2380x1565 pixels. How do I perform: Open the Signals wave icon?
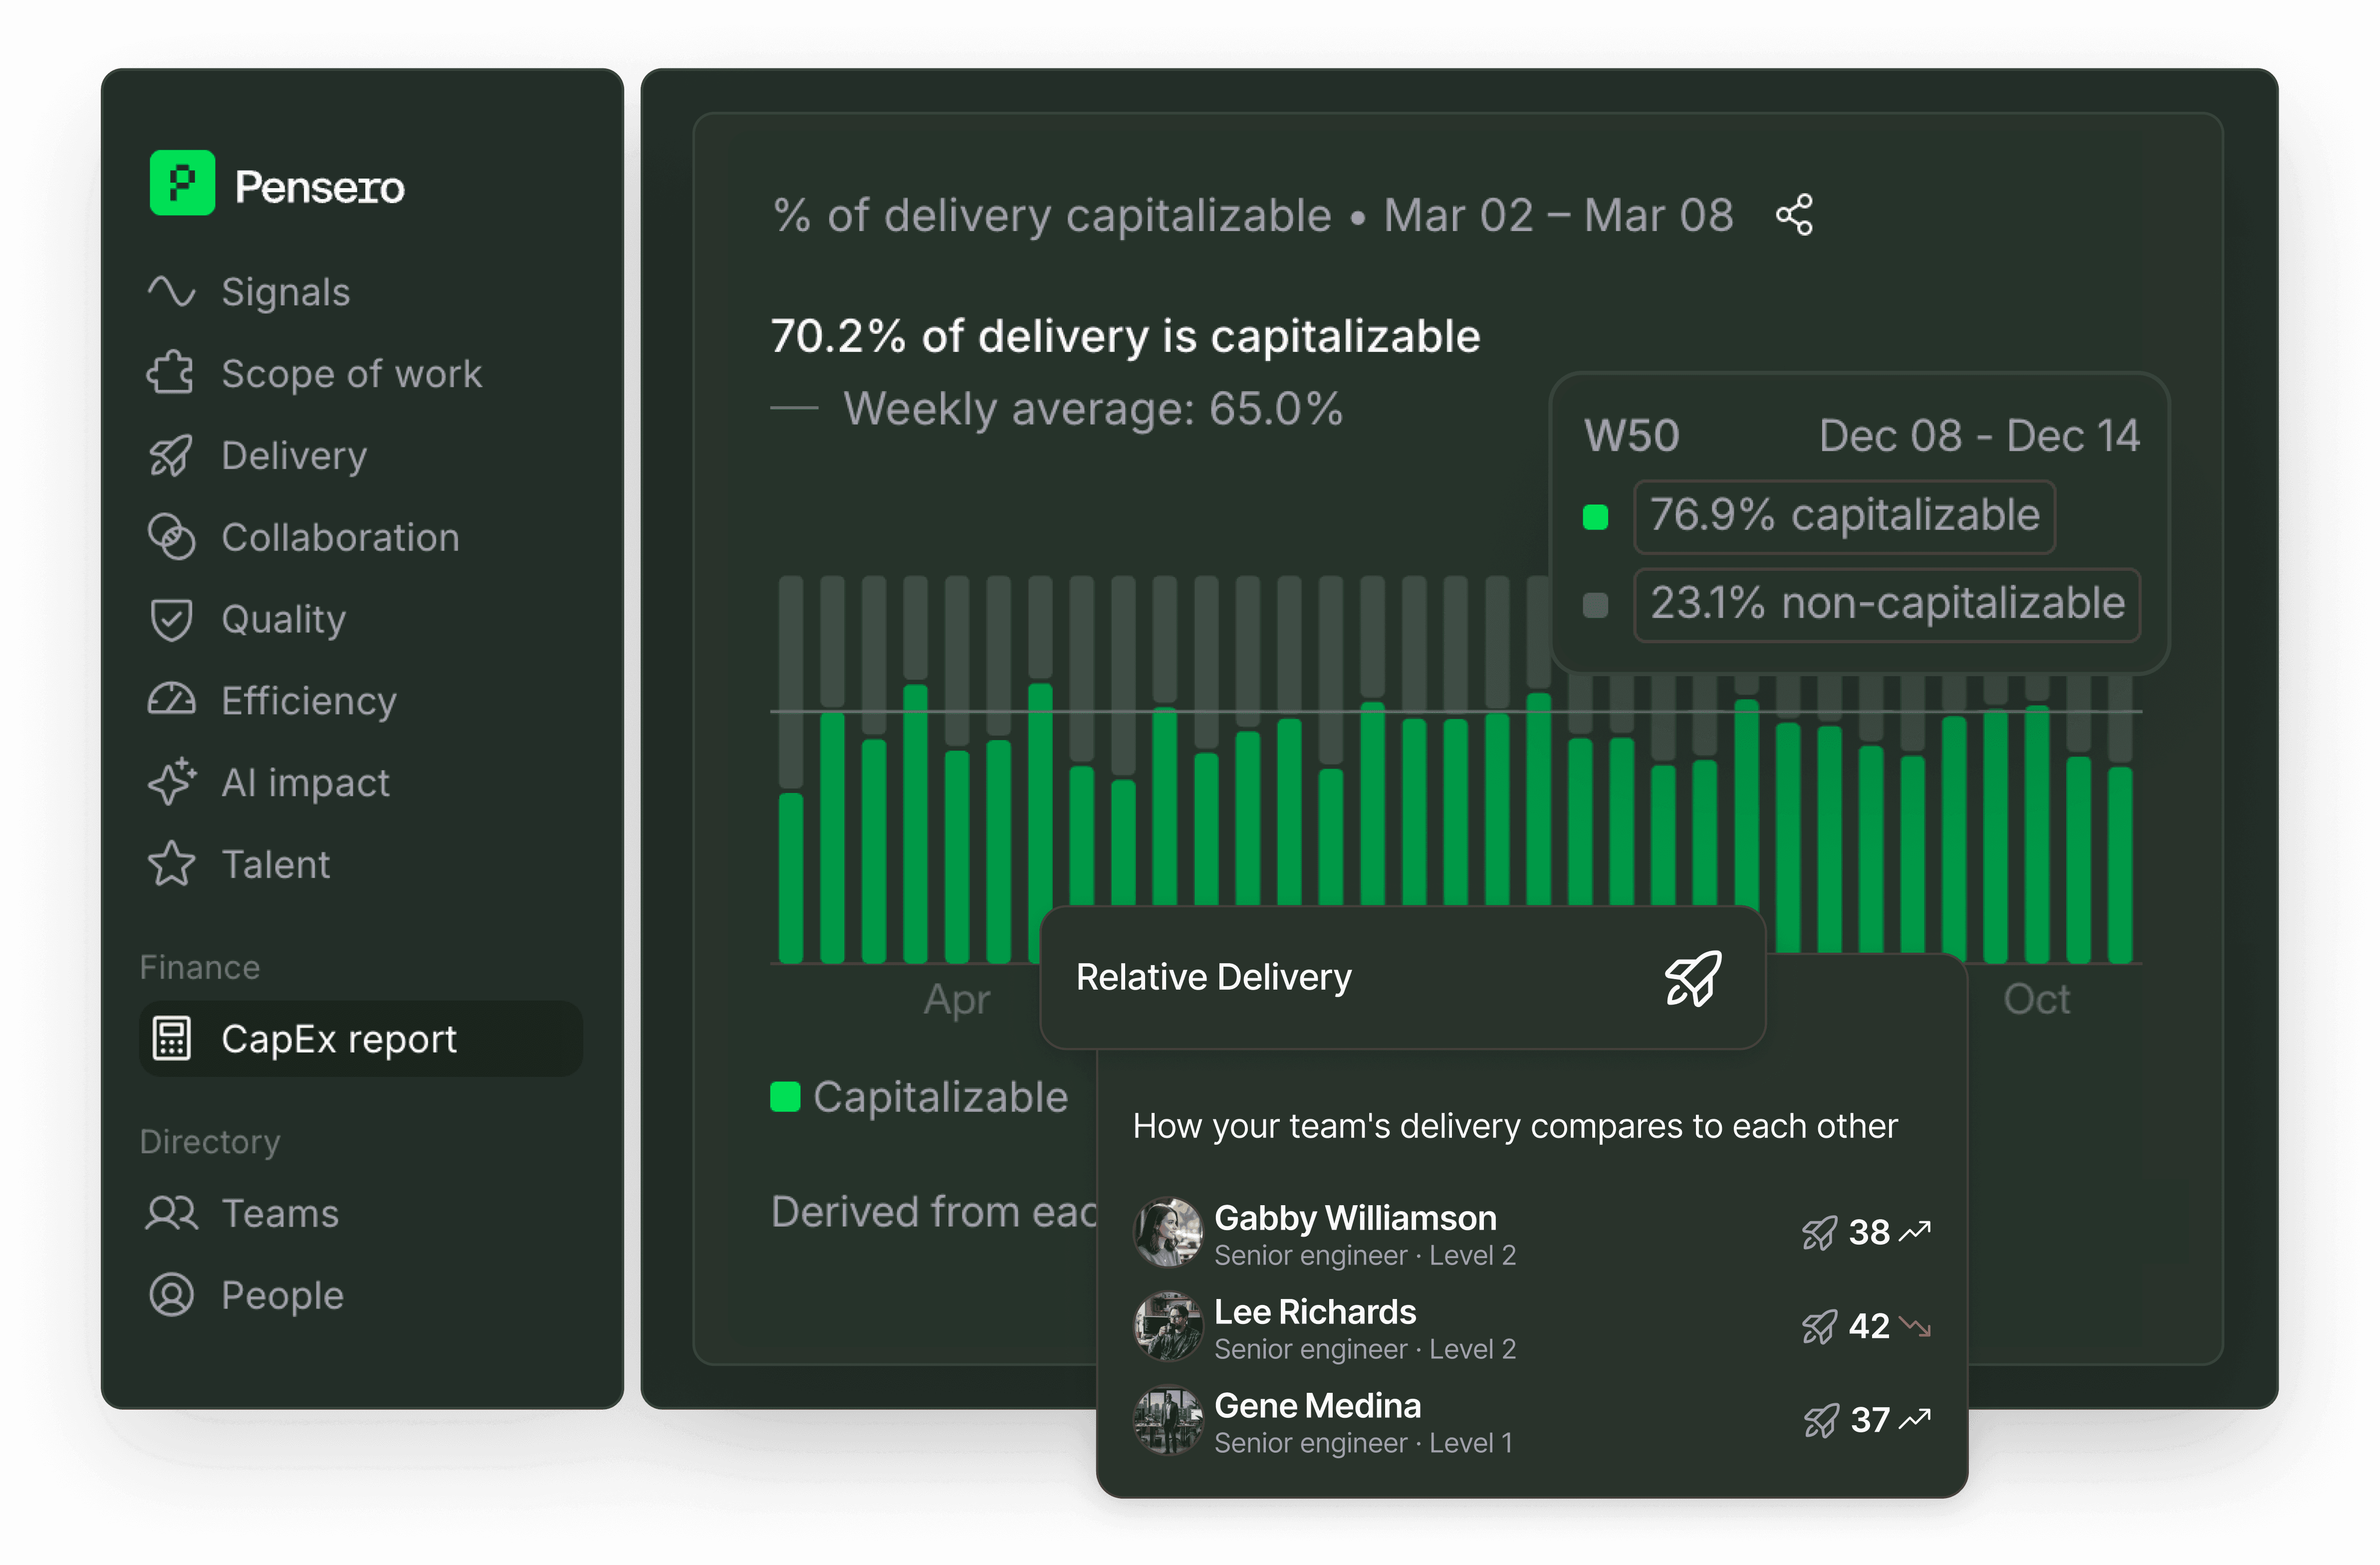tap(171, 291)
